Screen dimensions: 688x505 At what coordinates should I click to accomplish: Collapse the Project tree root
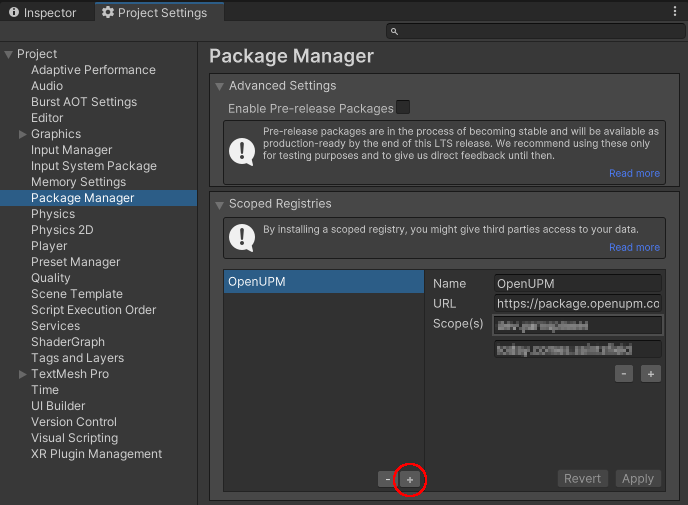pos(9,54)
